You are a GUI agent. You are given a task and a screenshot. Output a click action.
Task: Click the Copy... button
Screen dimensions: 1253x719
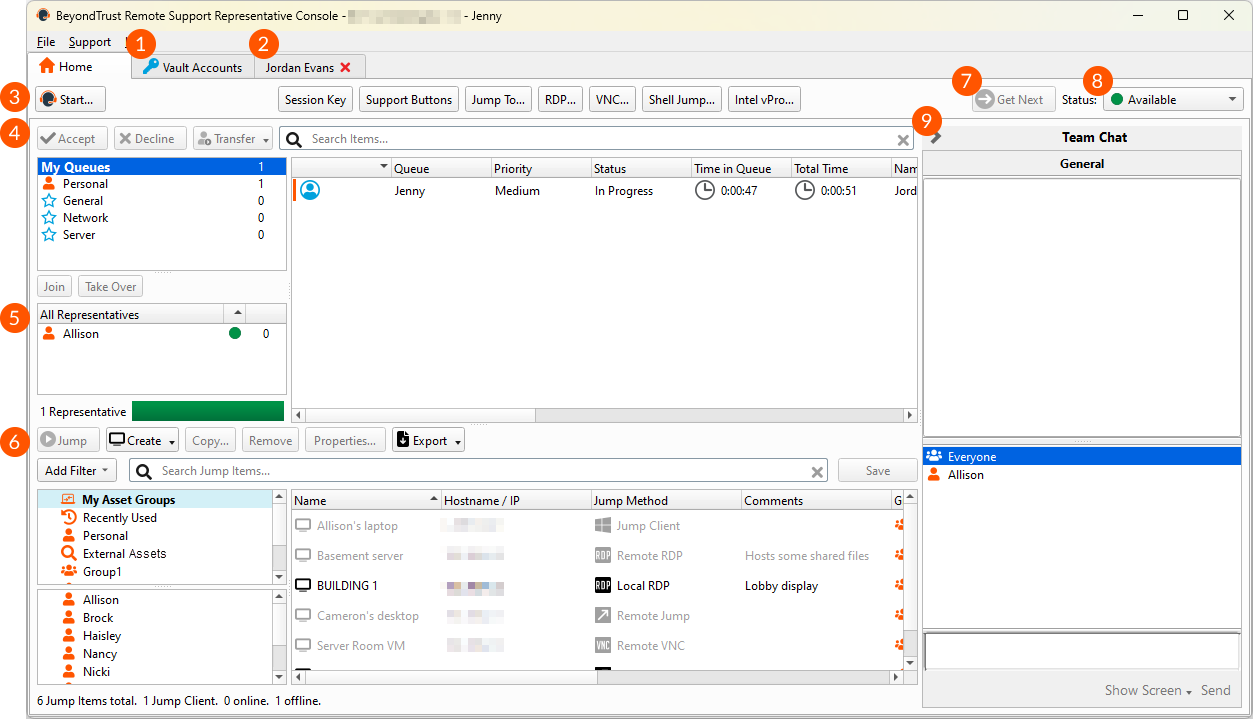tap(210, 440)
